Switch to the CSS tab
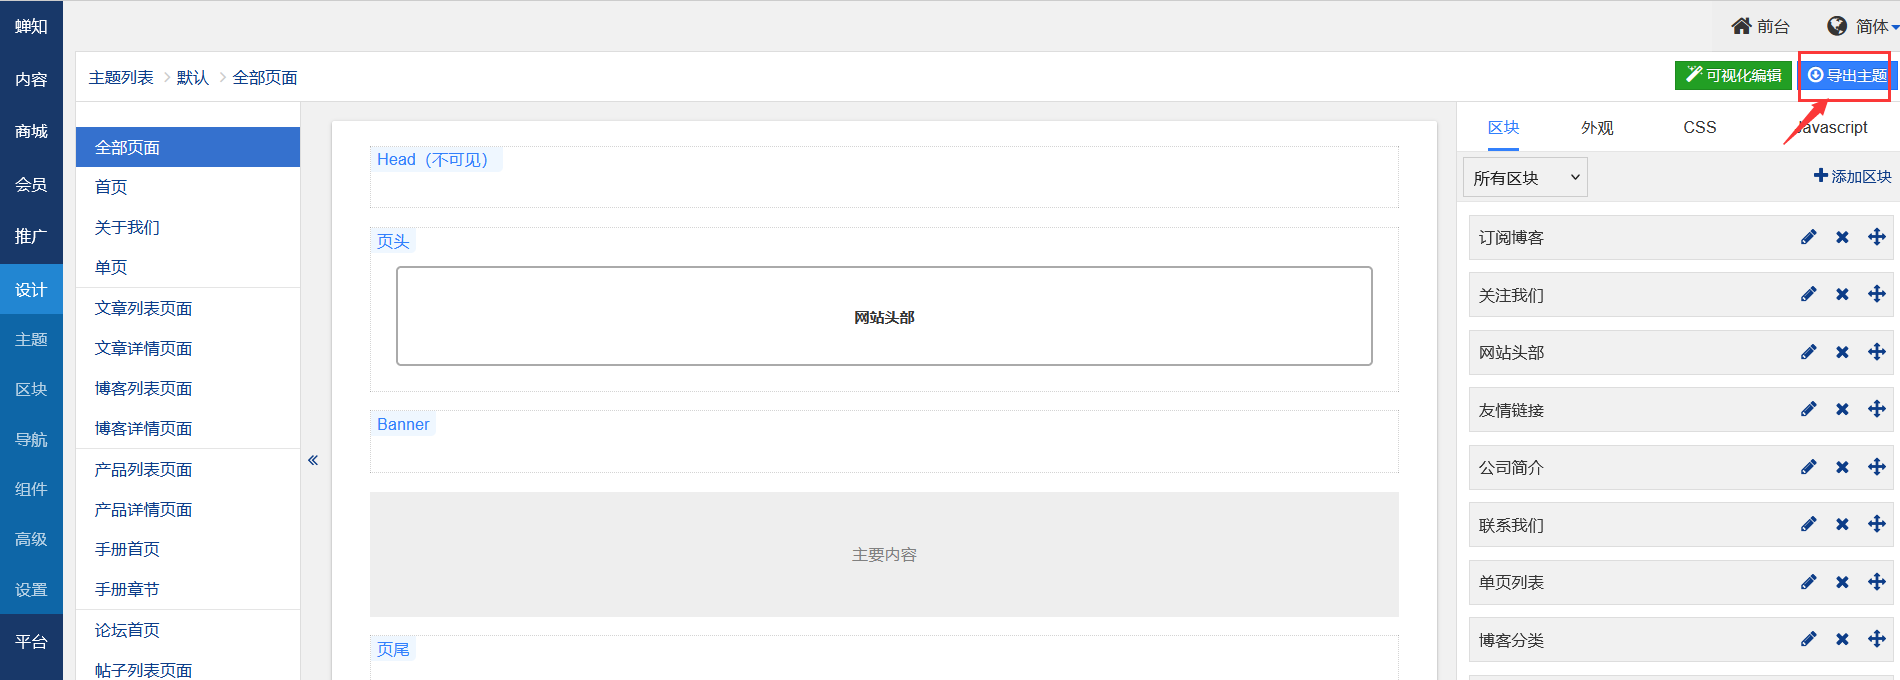The image size is (1900, 680). point(1699,128)
